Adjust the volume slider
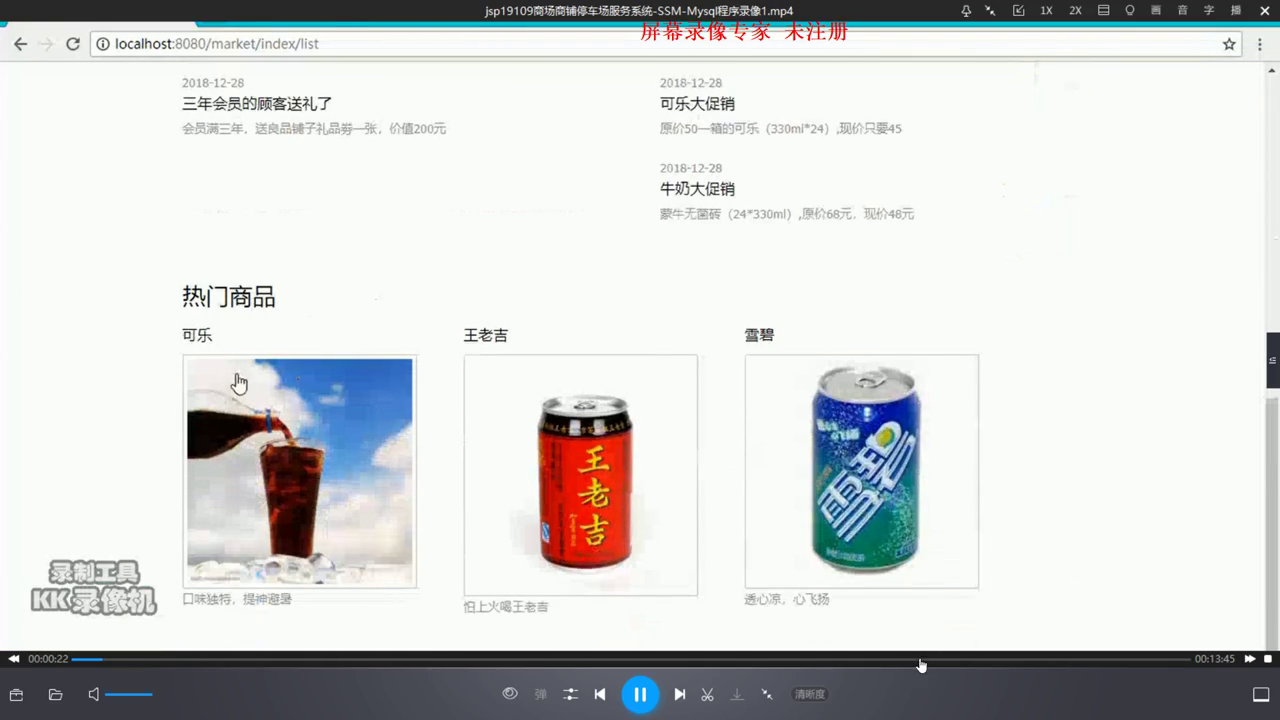Viewport: 1280px width, 720px height. coord(128,694)
